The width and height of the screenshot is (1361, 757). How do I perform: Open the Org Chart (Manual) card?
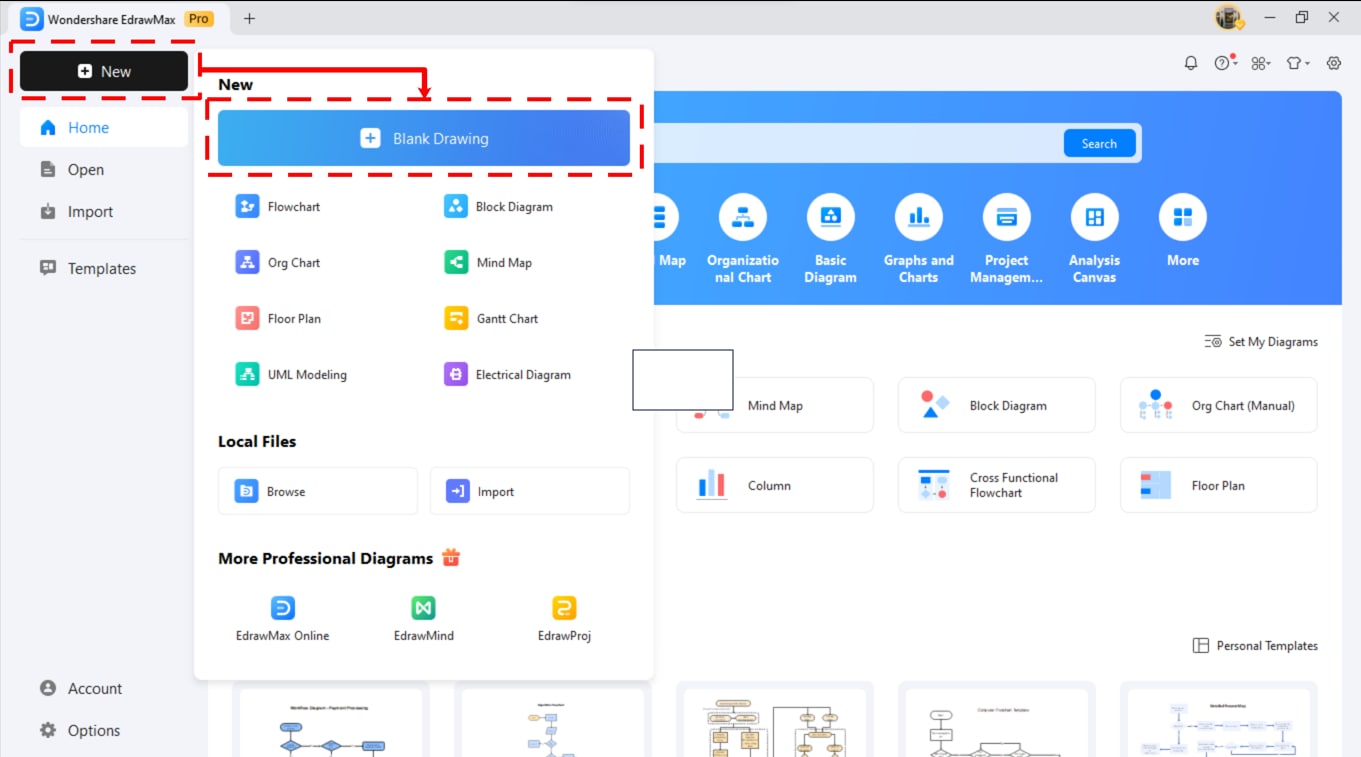click(1219, 405)
